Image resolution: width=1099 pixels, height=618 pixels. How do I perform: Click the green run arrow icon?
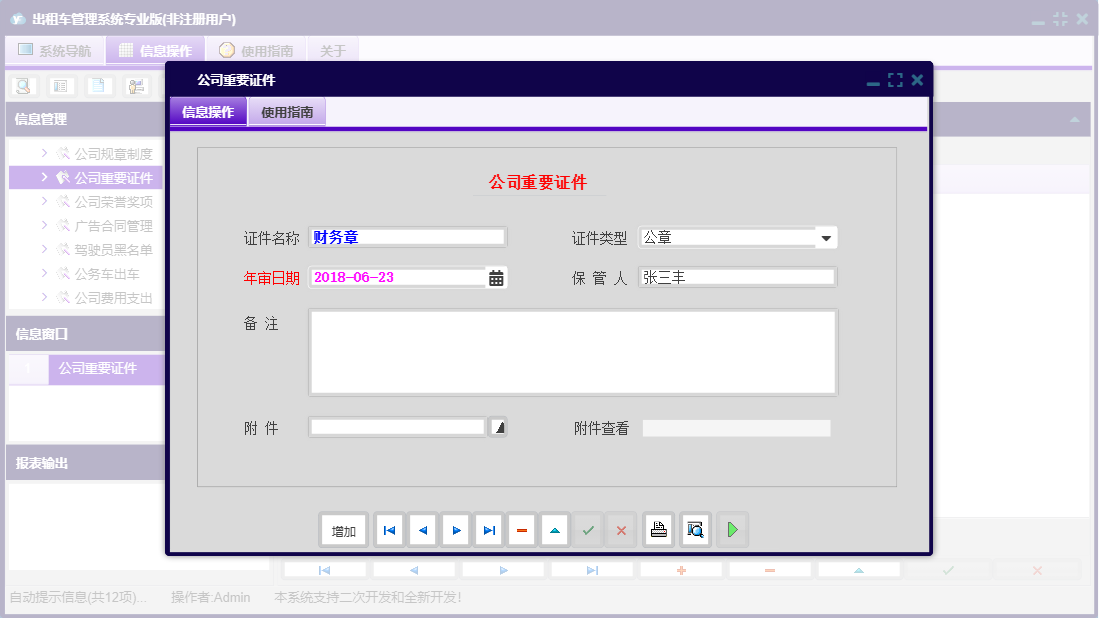pos(732,529)
